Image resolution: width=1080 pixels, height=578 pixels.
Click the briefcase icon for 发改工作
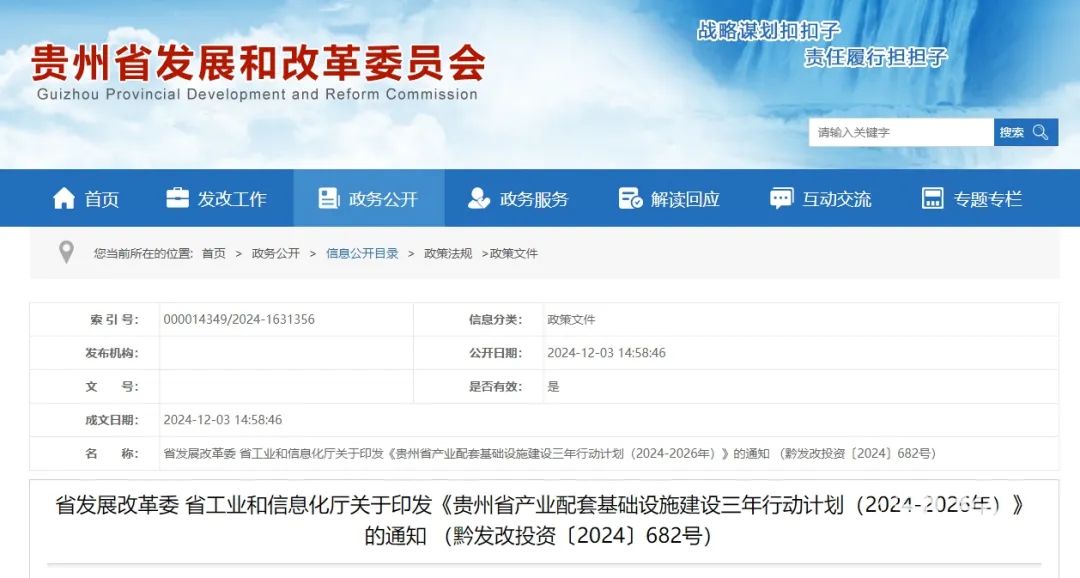[x=177, y=198]
